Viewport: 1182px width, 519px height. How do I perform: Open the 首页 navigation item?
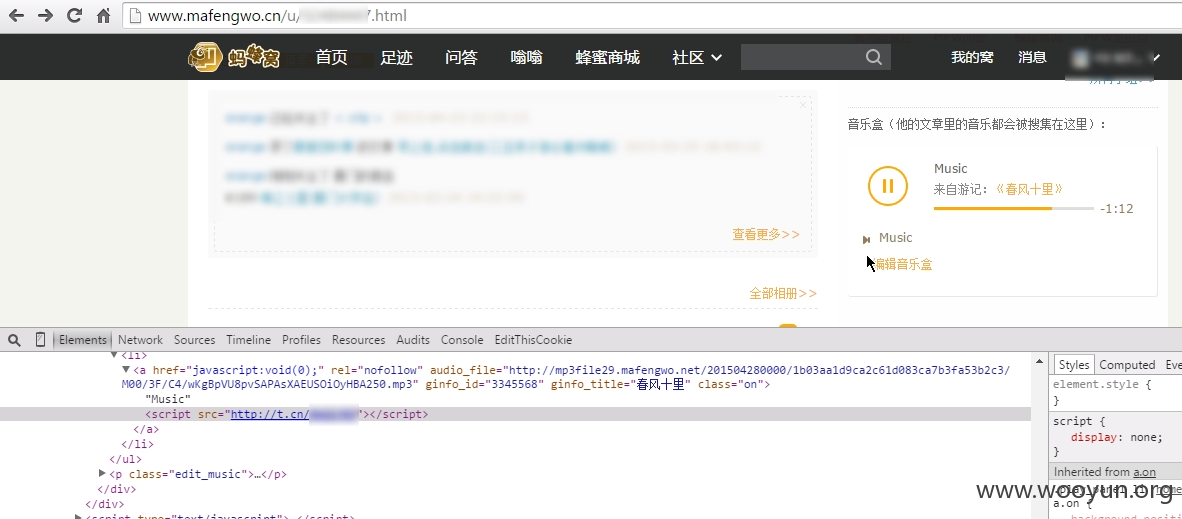click(332, 57)
